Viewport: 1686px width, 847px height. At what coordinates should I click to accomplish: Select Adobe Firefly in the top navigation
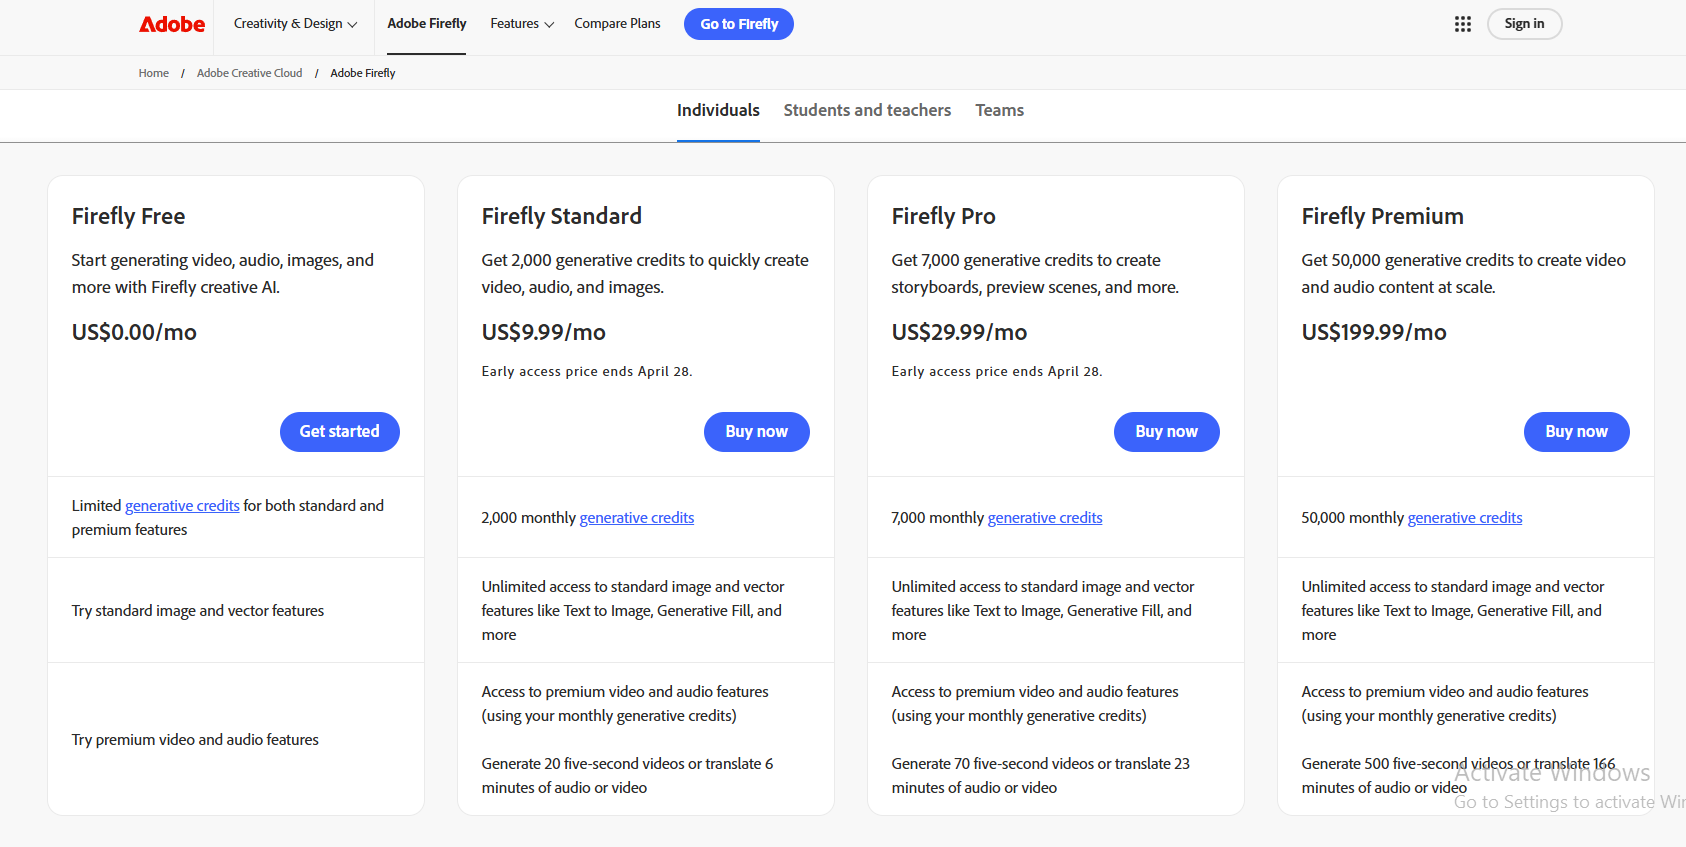point(427,24)
